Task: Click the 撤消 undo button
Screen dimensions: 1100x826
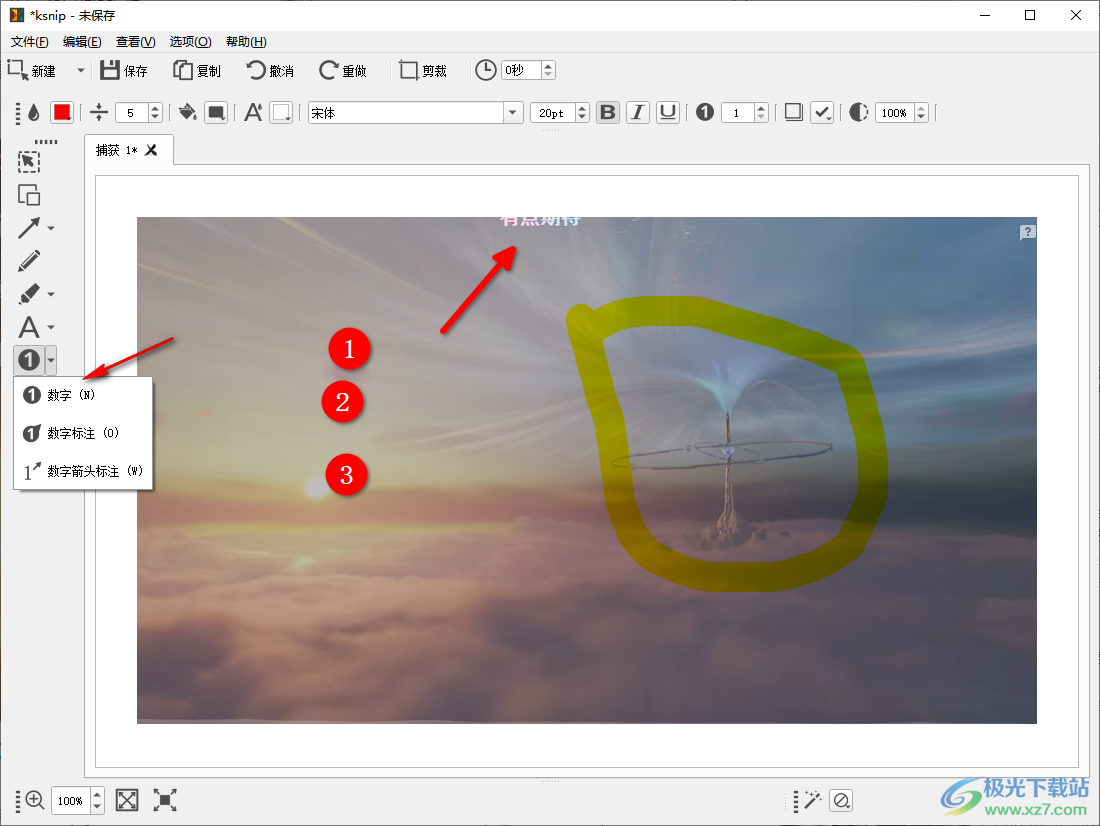Action: 269,71
